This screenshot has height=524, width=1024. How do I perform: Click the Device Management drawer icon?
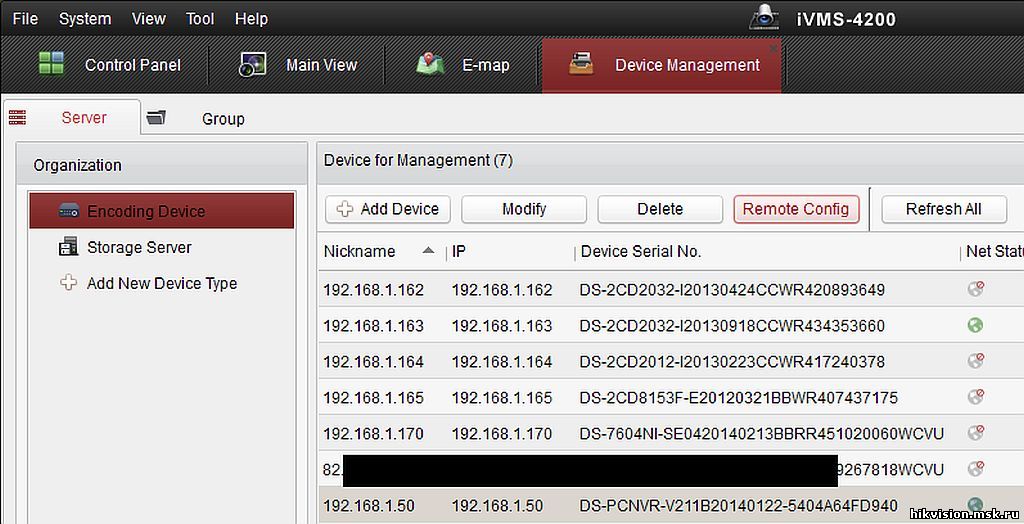[x=581, y=63]
